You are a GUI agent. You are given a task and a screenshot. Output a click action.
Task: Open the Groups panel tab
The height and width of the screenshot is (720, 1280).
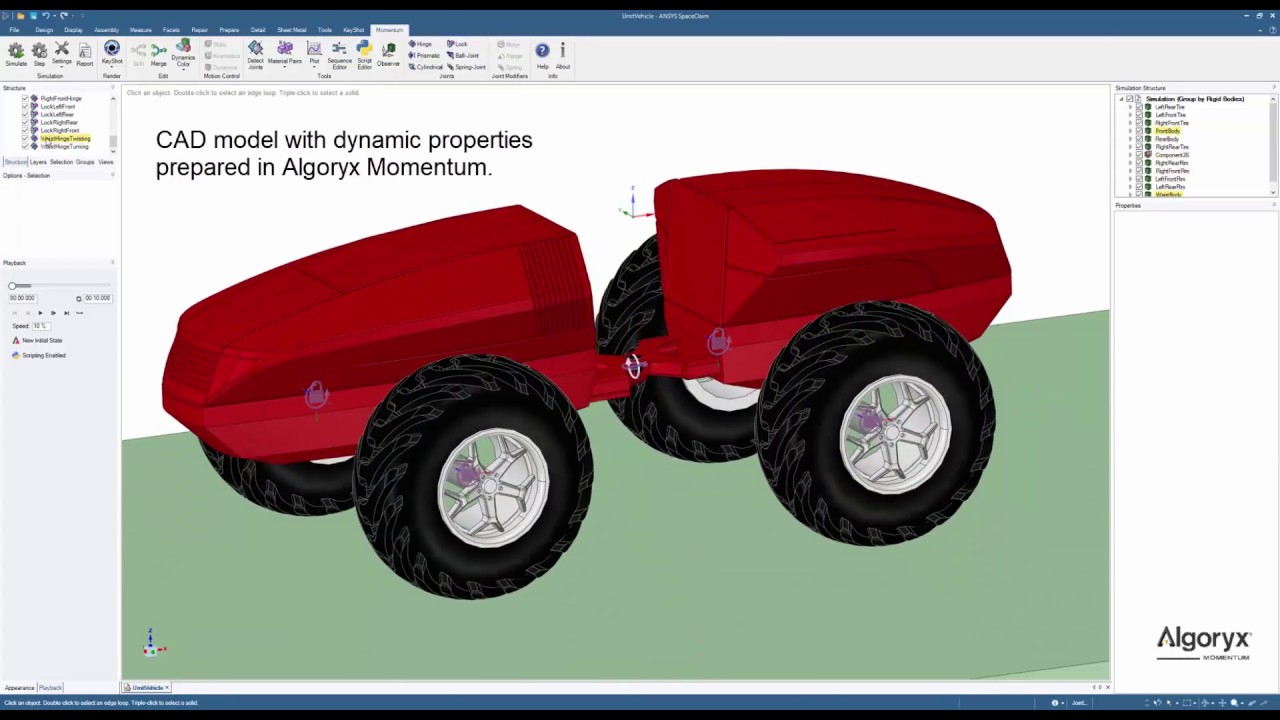pyautogui.click(x=85, y=162)
